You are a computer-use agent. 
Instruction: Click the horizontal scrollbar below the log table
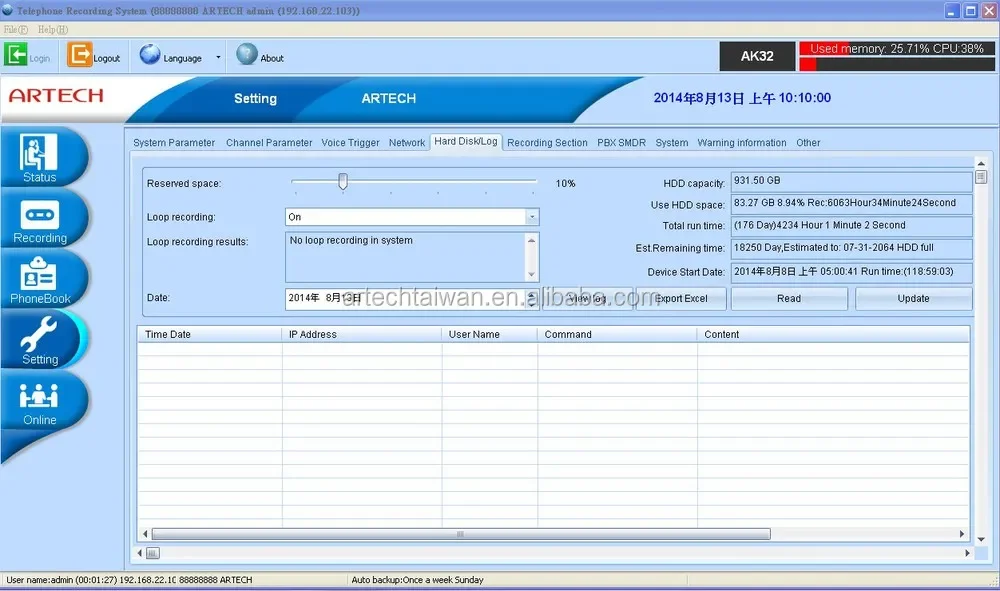460,534
